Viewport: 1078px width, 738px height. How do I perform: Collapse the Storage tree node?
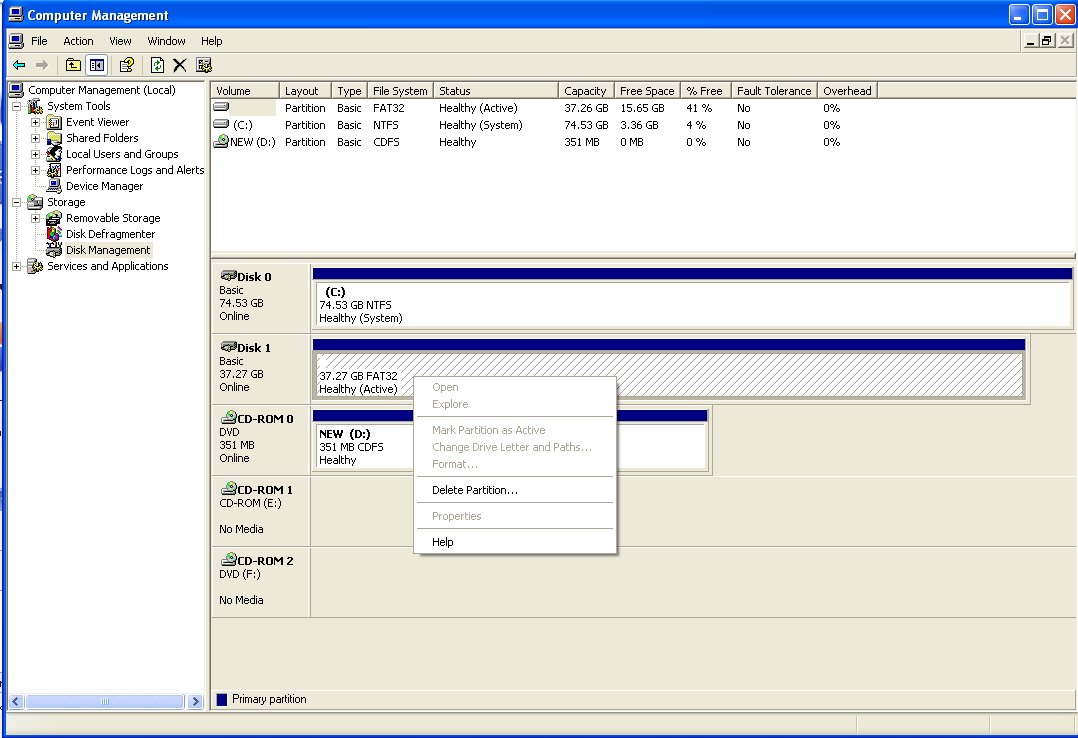point(15,202)
